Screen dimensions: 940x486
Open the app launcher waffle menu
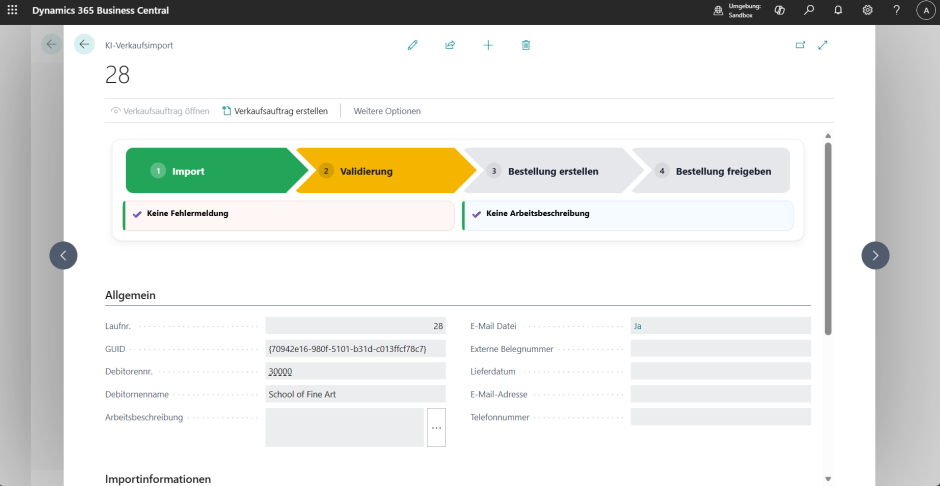(13, 10)
